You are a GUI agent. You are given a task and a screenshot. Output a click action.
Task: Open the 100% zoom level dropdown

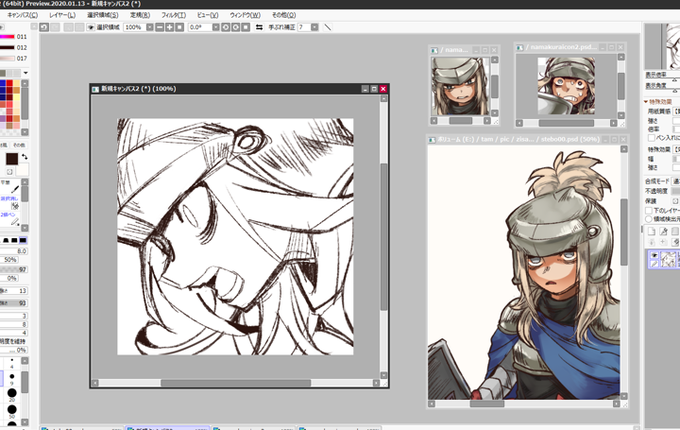(x=150, y=27)
